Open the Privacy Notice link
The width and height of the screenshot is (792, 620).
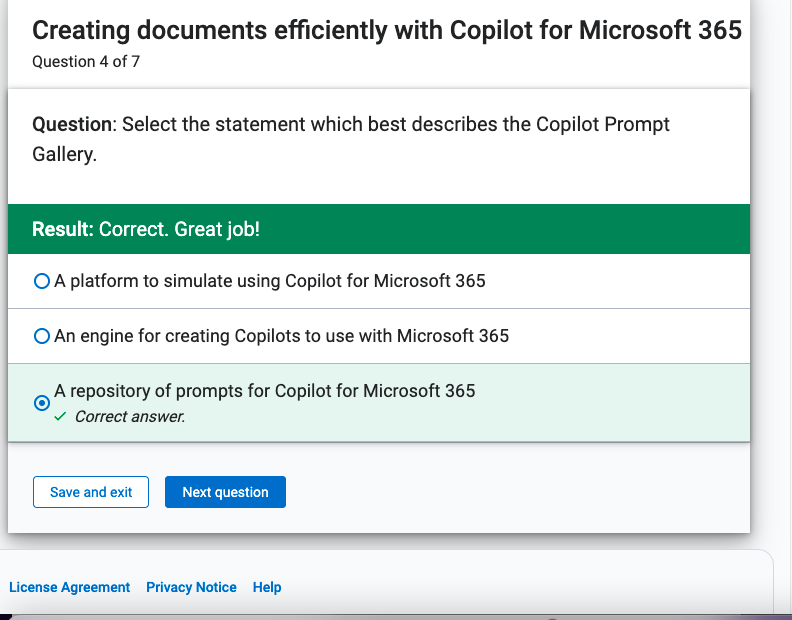tap(191, 587)
